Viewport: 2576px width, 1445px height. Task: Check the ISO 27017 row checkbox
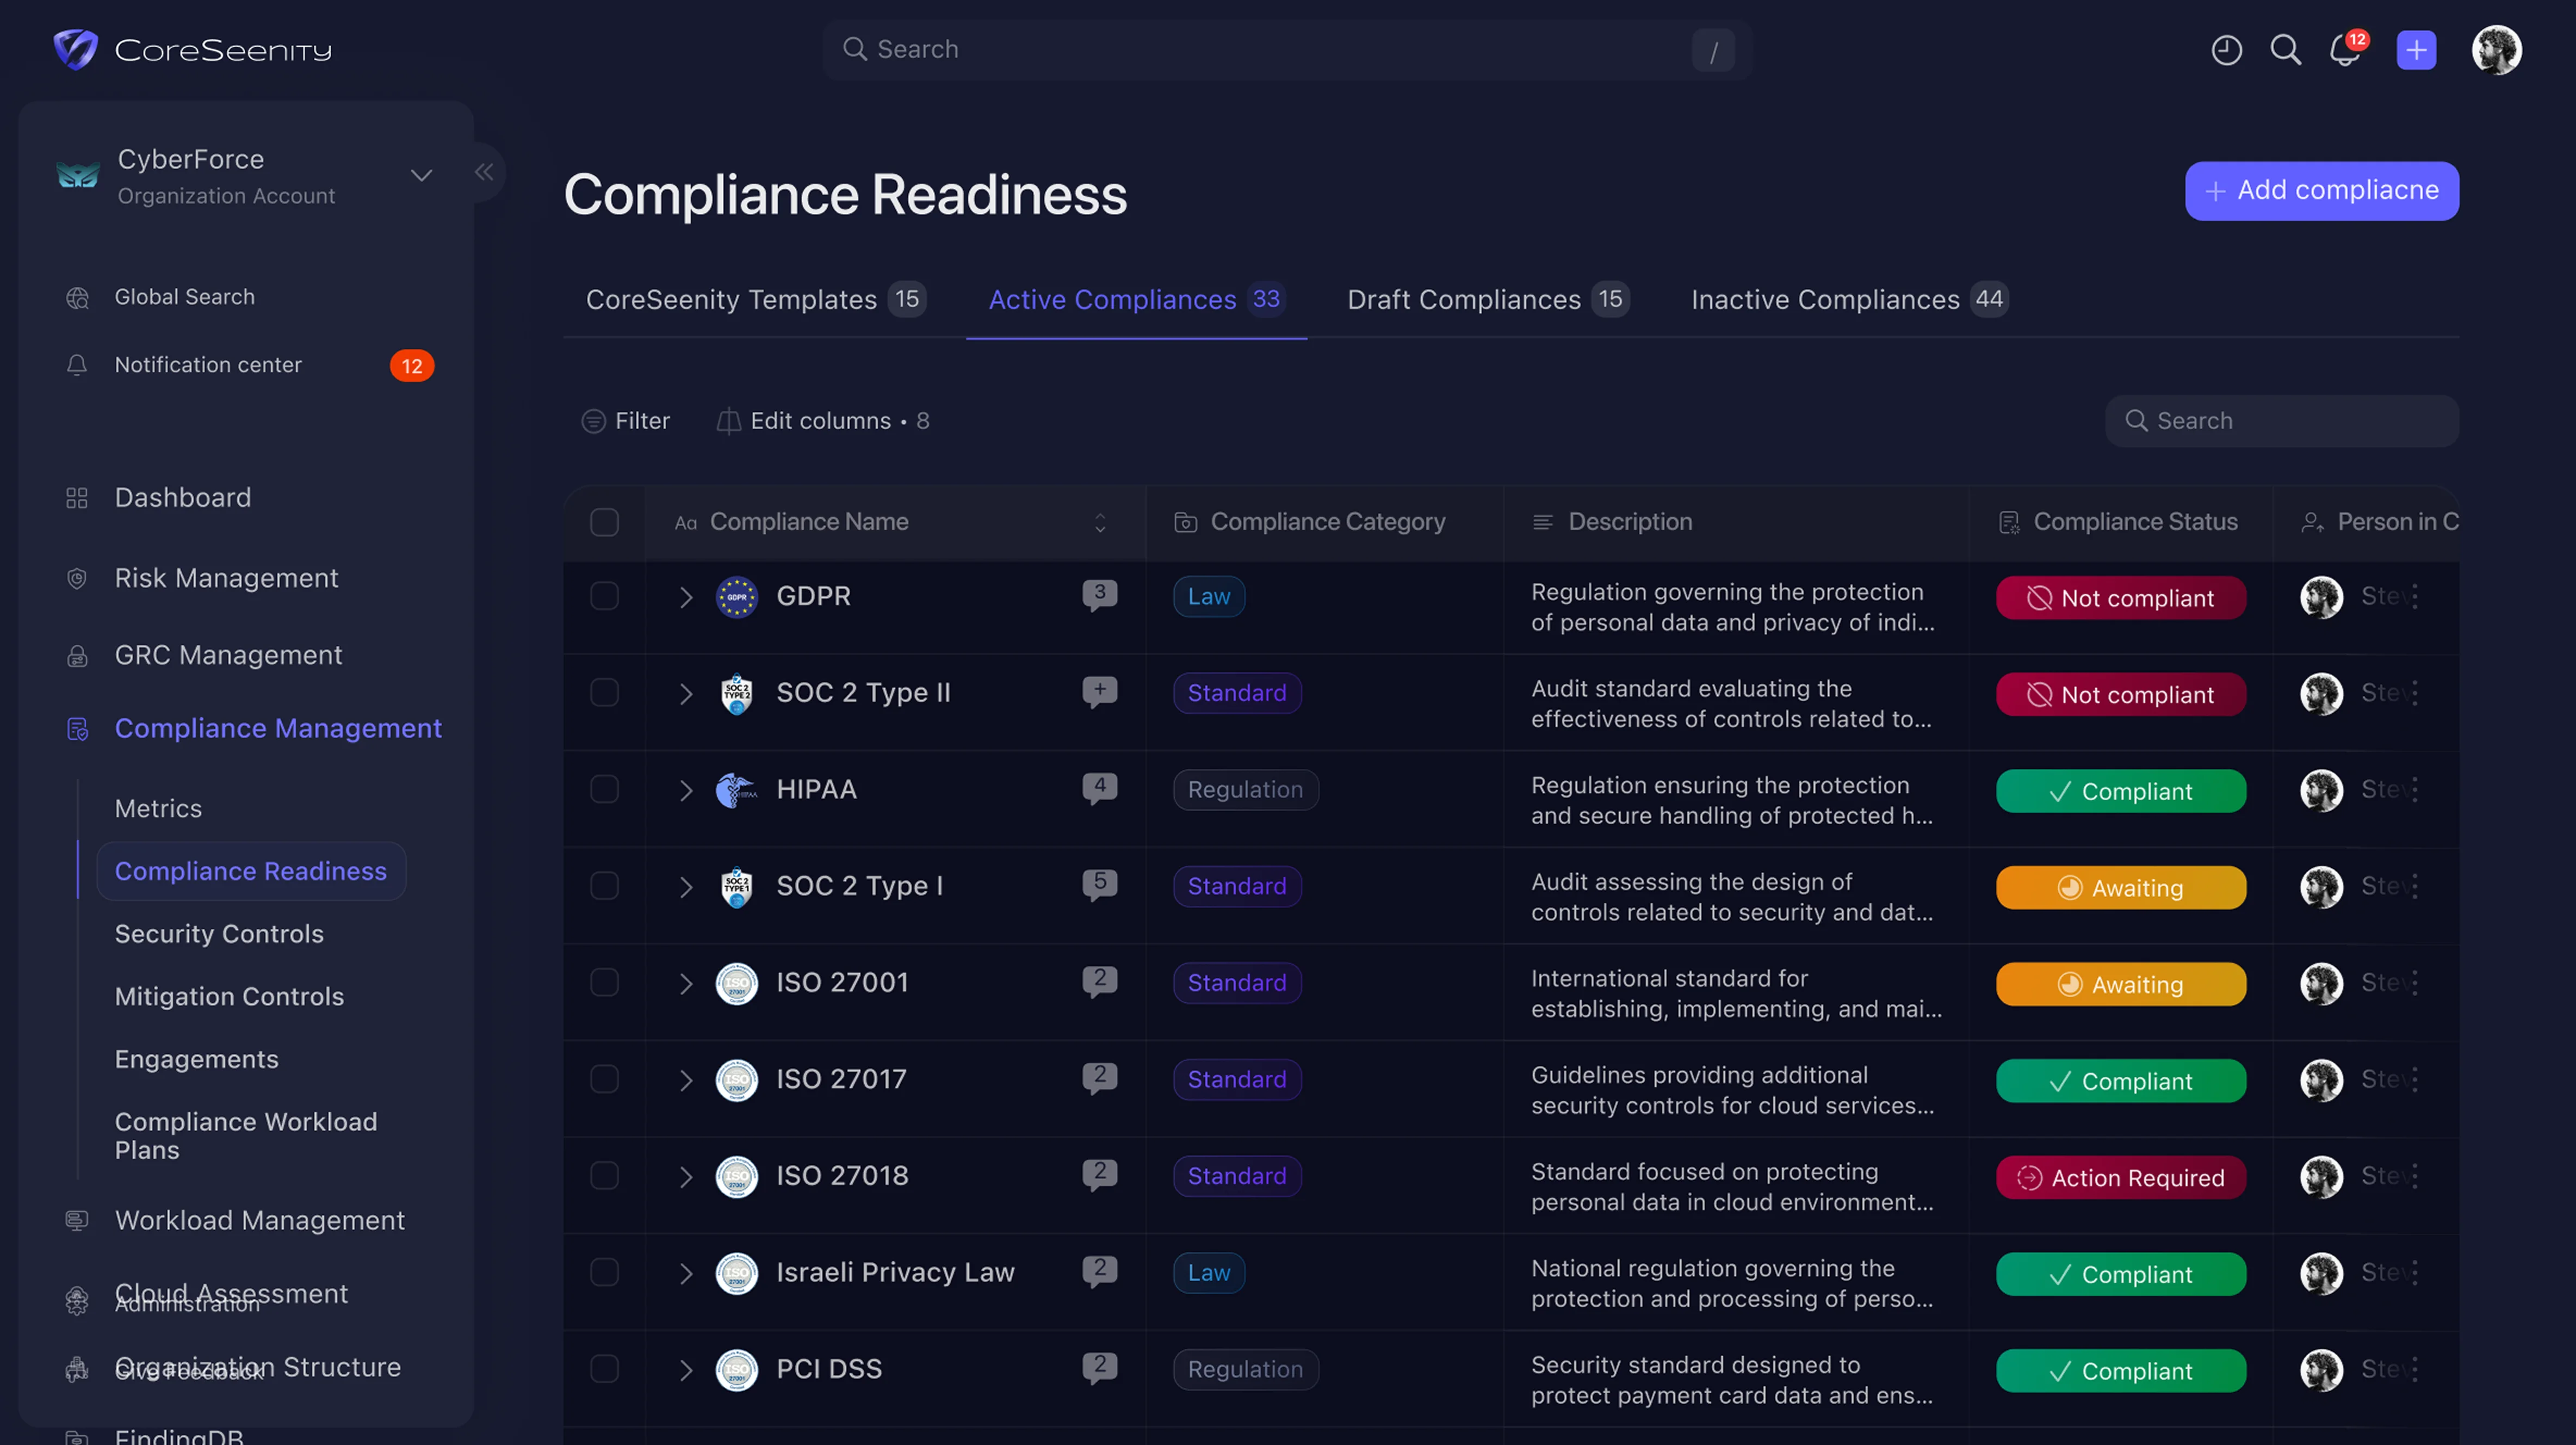pyautogui.click(x=604, y=1079)
